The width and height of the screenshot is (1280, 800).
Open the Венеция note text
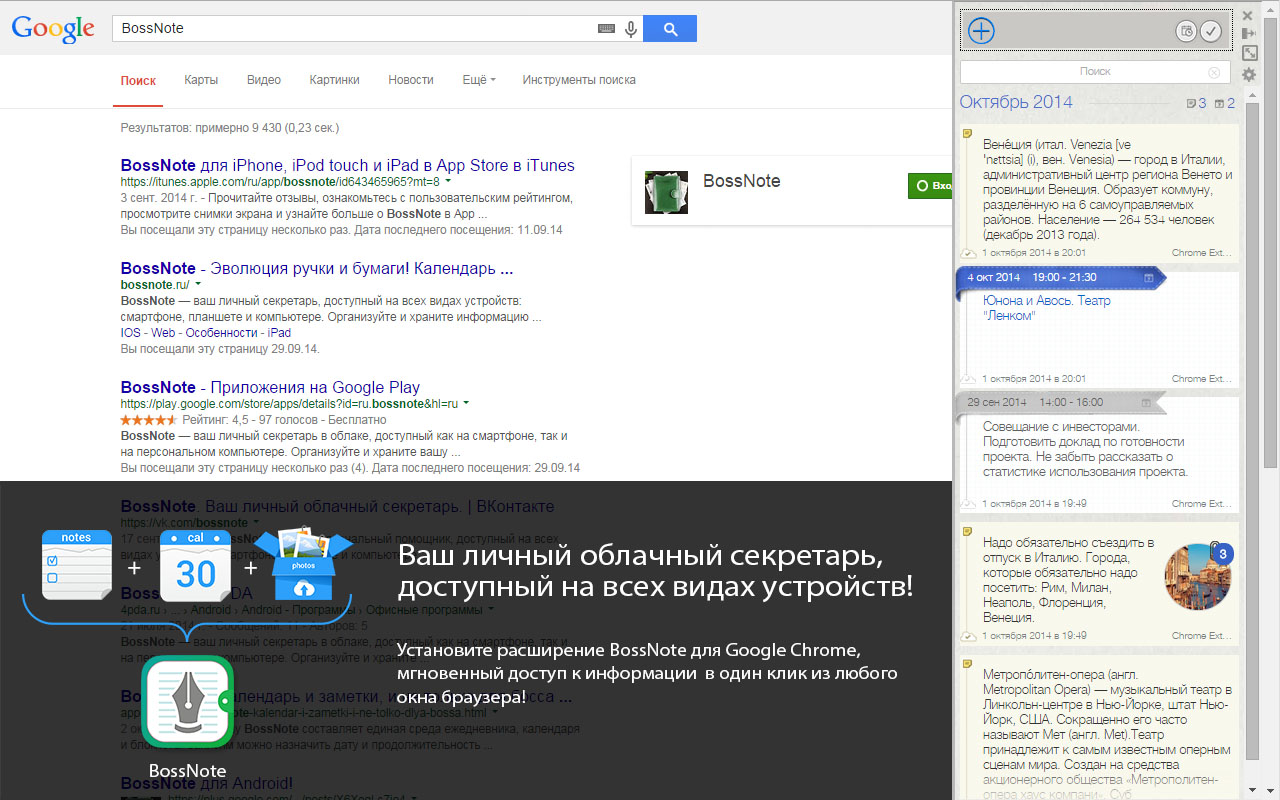click(1107, 190)
